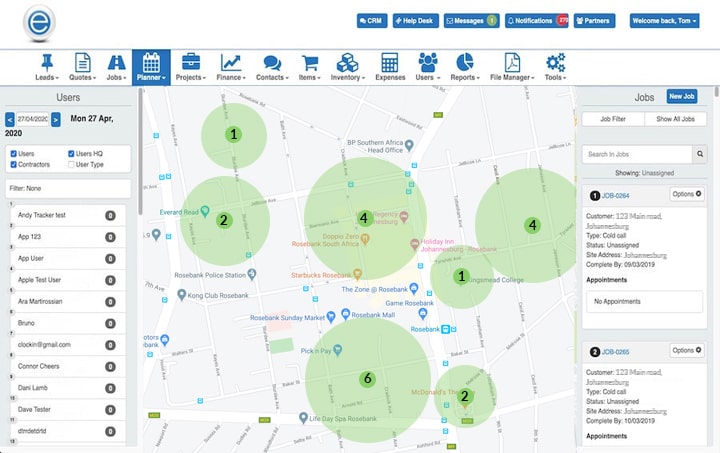This screenshot has height=453, width=720.
Task: Open the Leads pushpin icon
Action: tap(47, 62)
